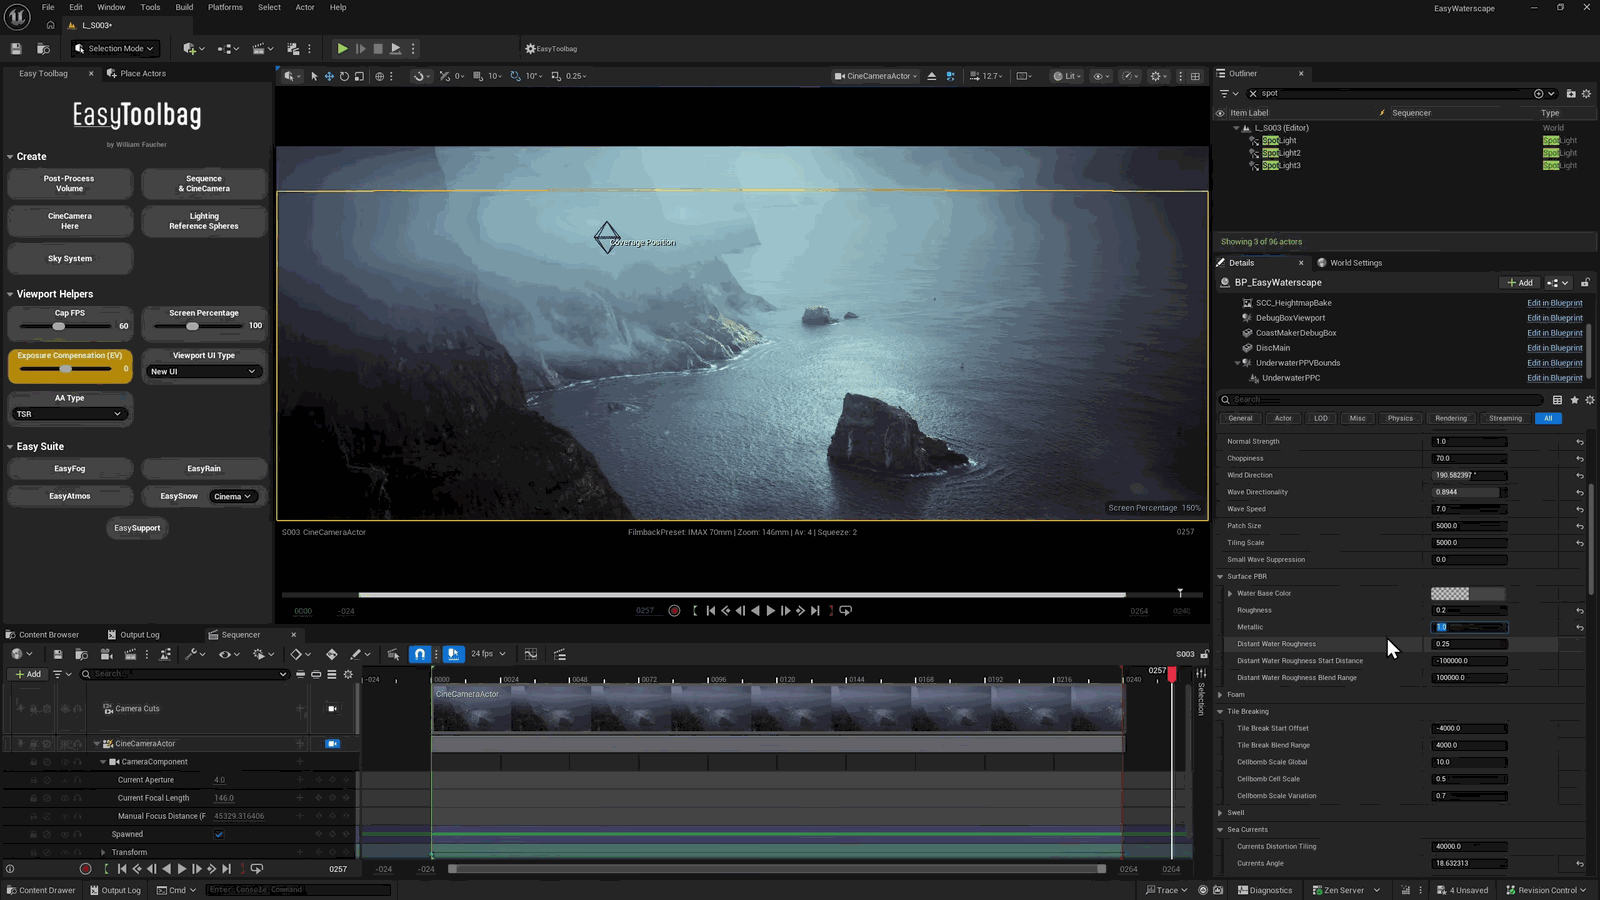Jump to sequence start in viewport transport

710,611
